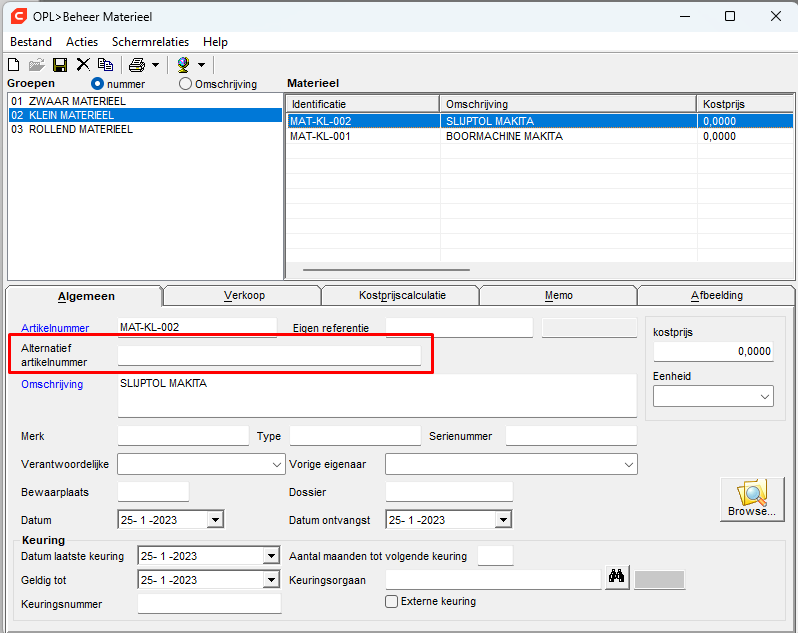
Task: Click the Identificatie column header
Action: [363, 104]
